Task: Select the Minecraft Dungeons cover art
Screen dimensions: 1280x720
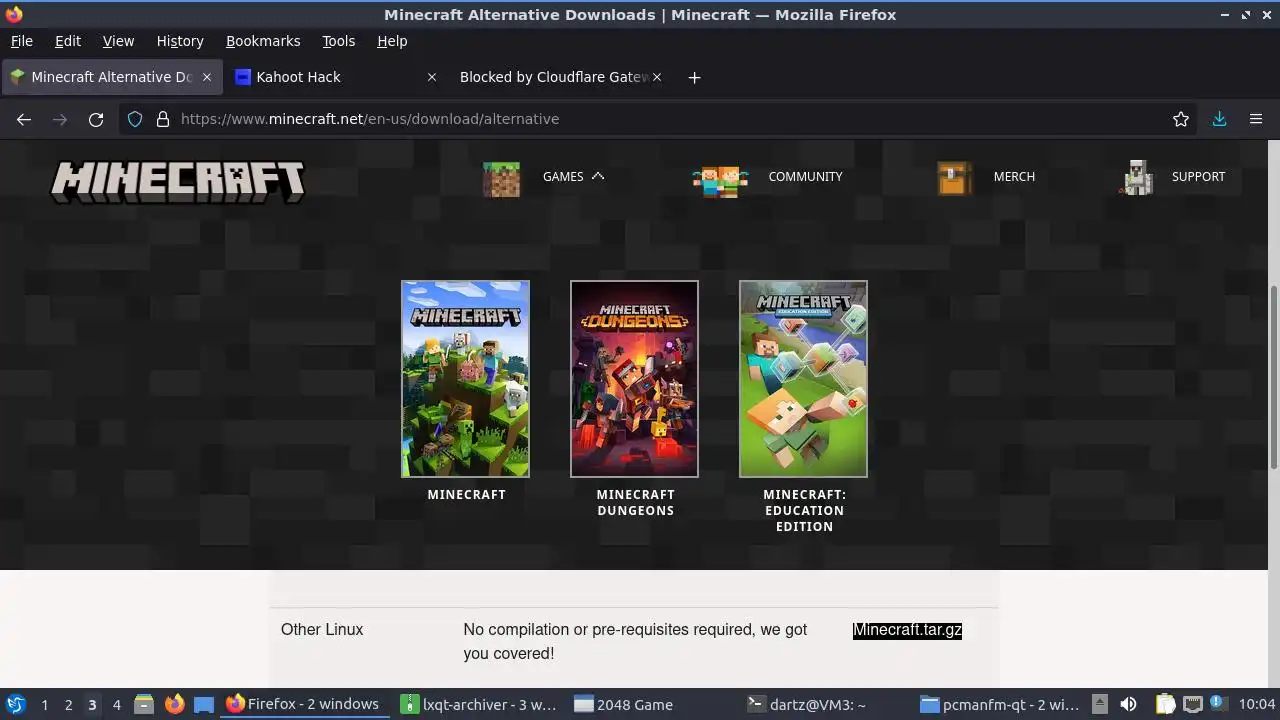Action: pyautogui.click(x=634, y=379)
